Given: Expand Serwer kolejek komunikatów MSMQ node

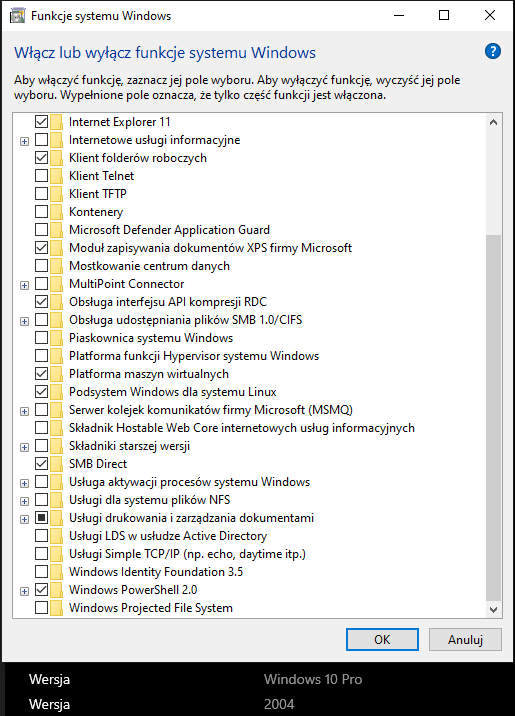Looking at the screenshot, I should (25, 411).
